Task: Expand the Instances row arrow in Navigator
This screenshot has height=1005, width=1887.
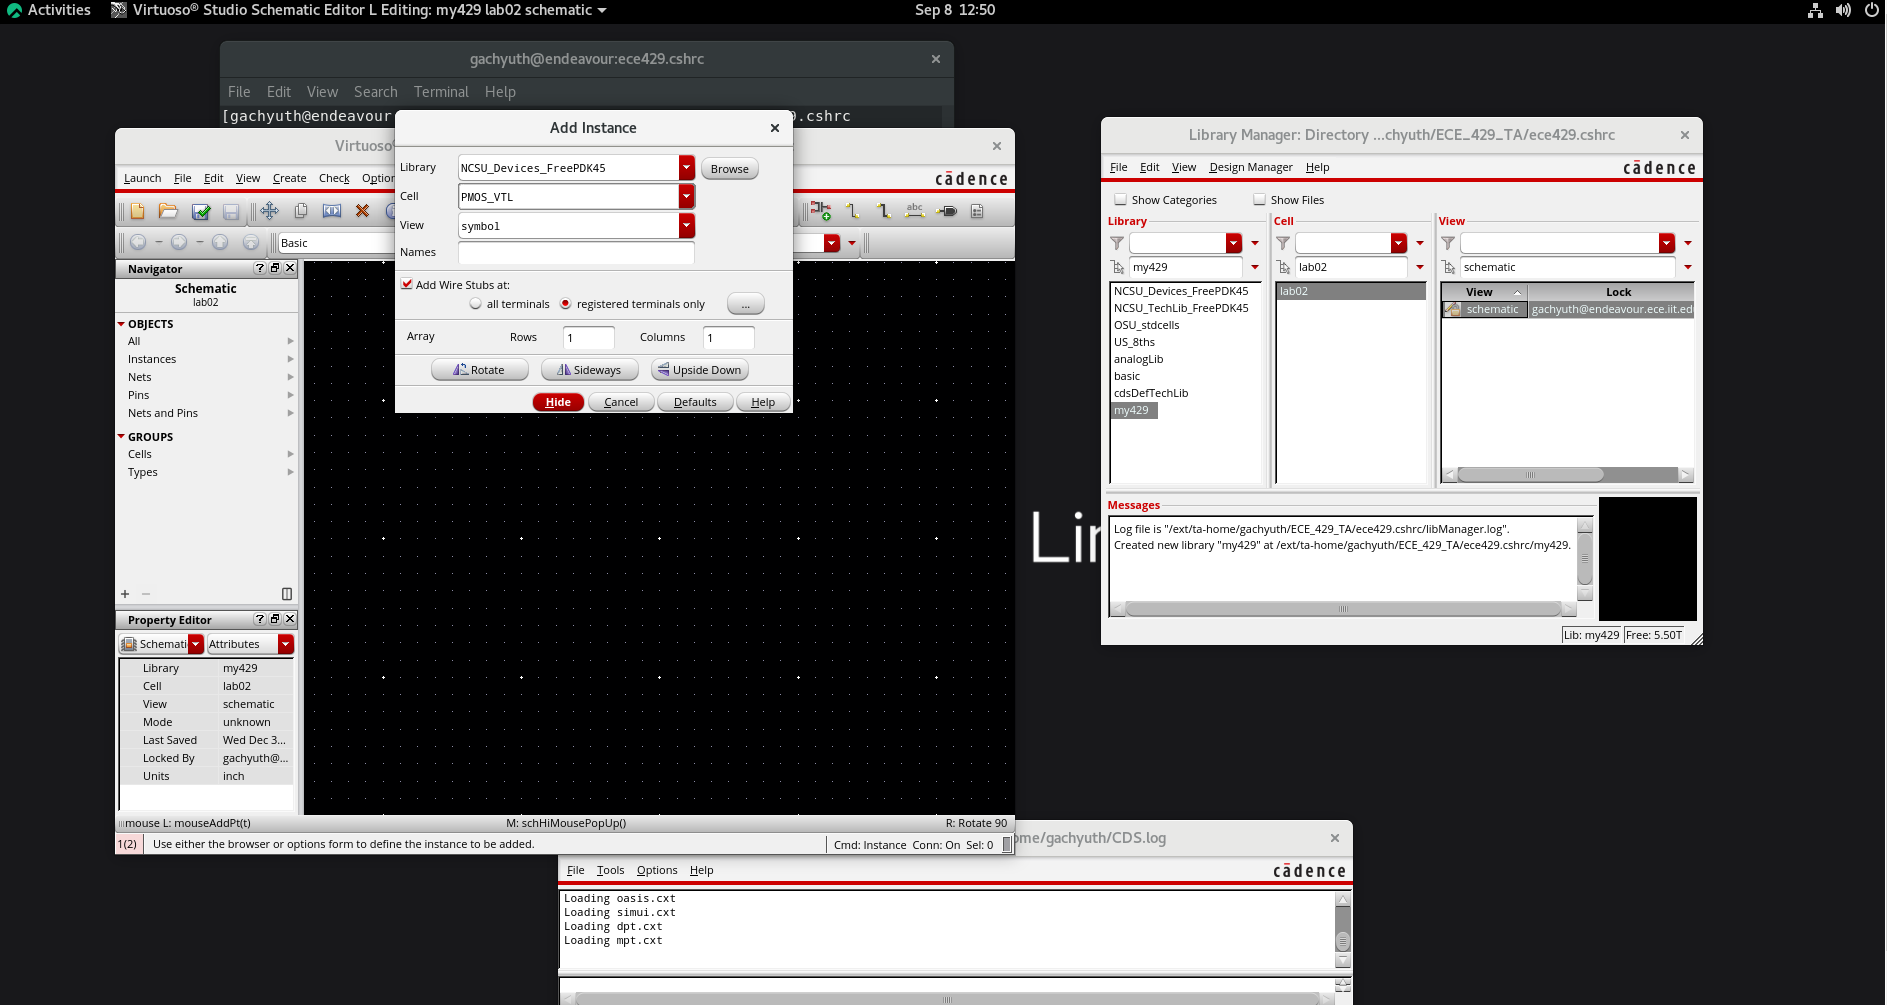Action: coord(291,359)
